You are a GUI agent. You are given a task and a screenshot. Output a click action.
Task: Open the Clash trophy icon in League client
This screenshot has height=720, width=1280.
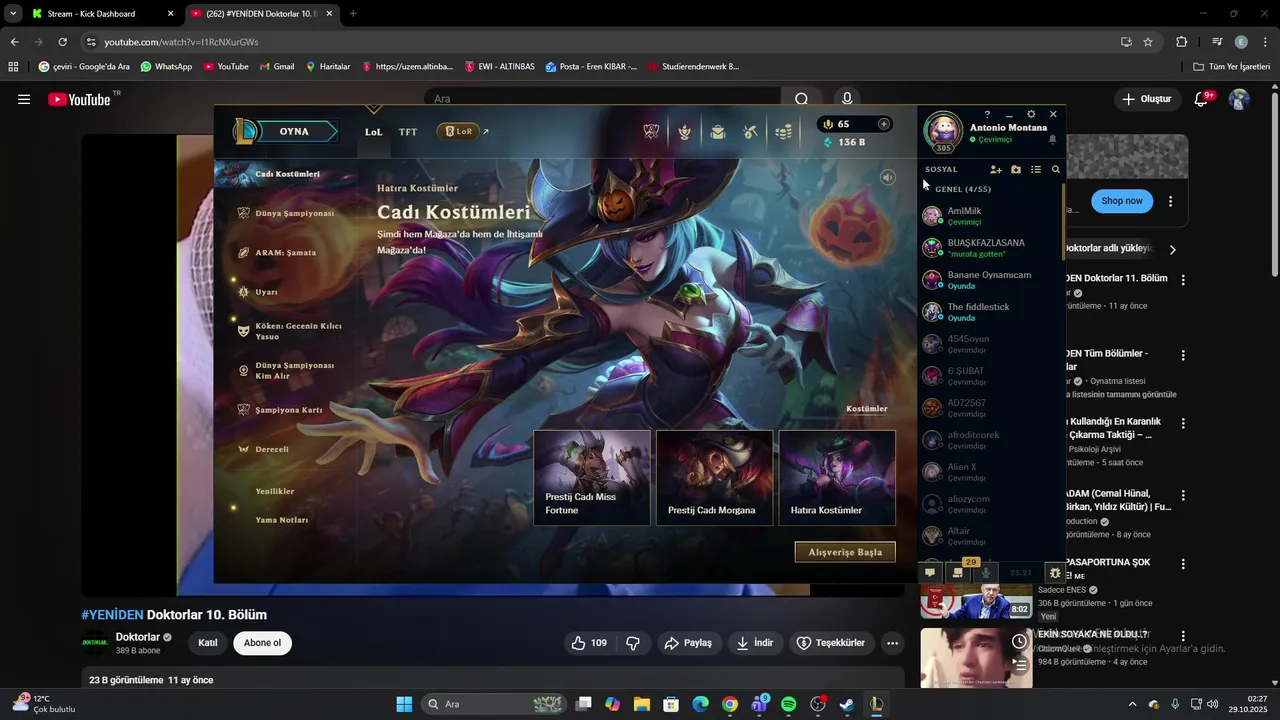tap(651, 132)
